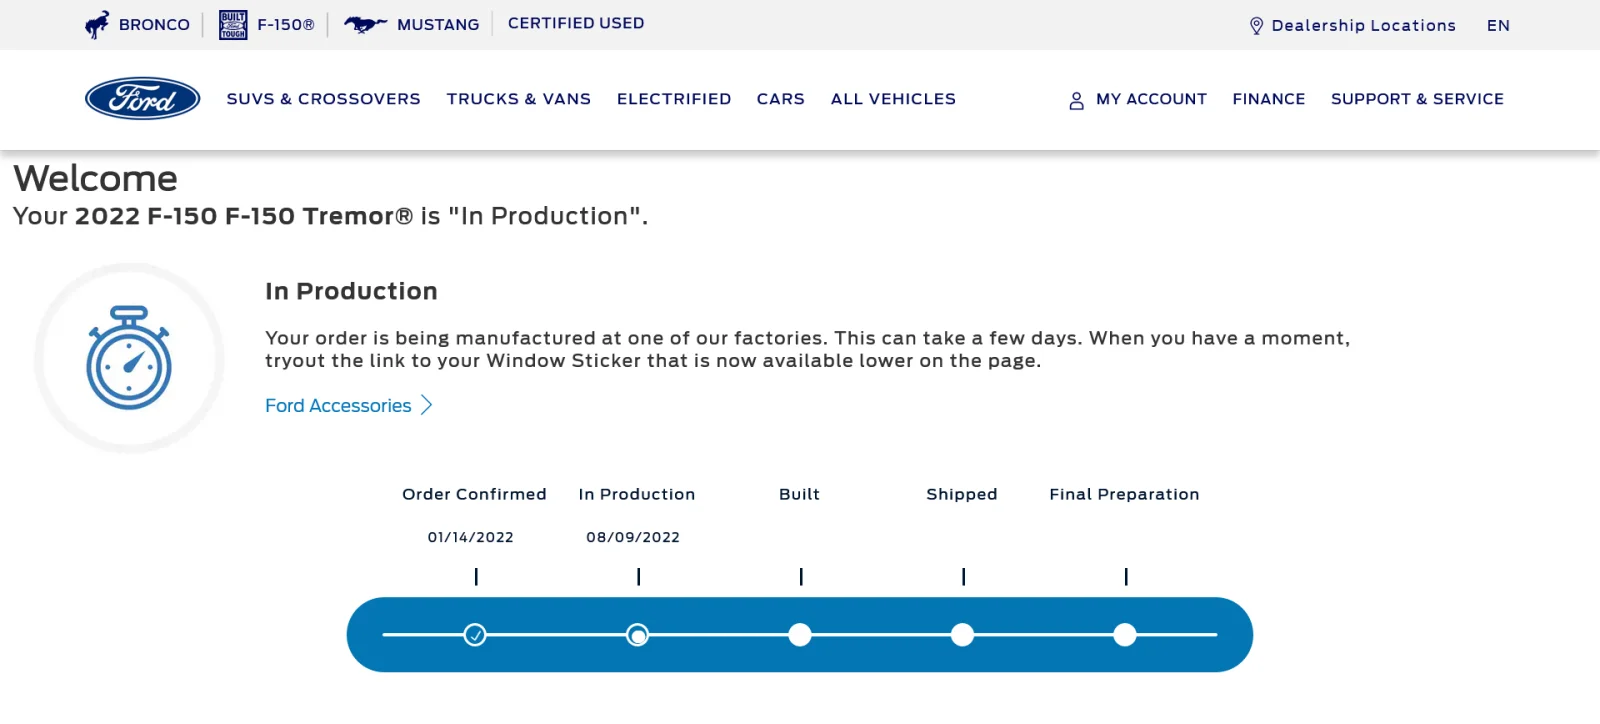Click the Dealership Locations pin icon
This screenshot has width=1600, height=724.
click(1256, 26)
